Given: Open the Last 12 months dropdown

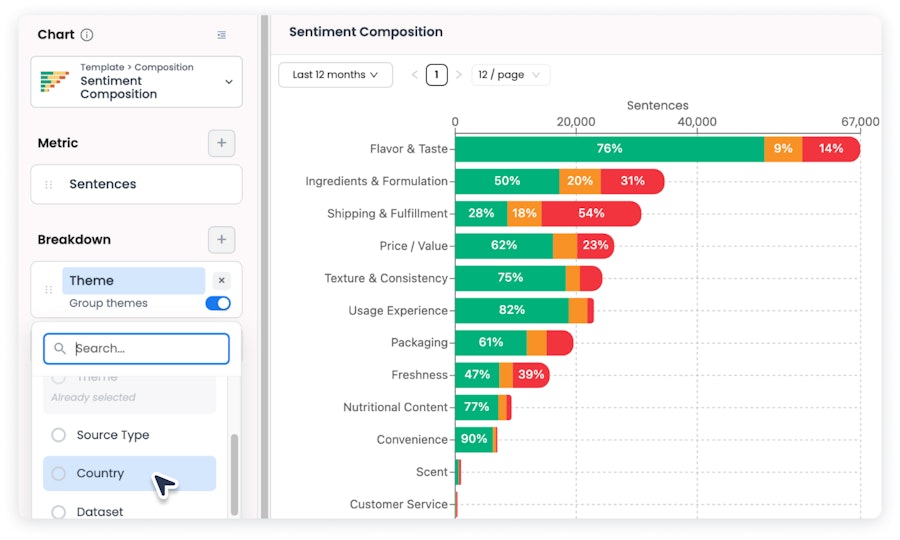Looking at the screenshot, I should [336, 75].
